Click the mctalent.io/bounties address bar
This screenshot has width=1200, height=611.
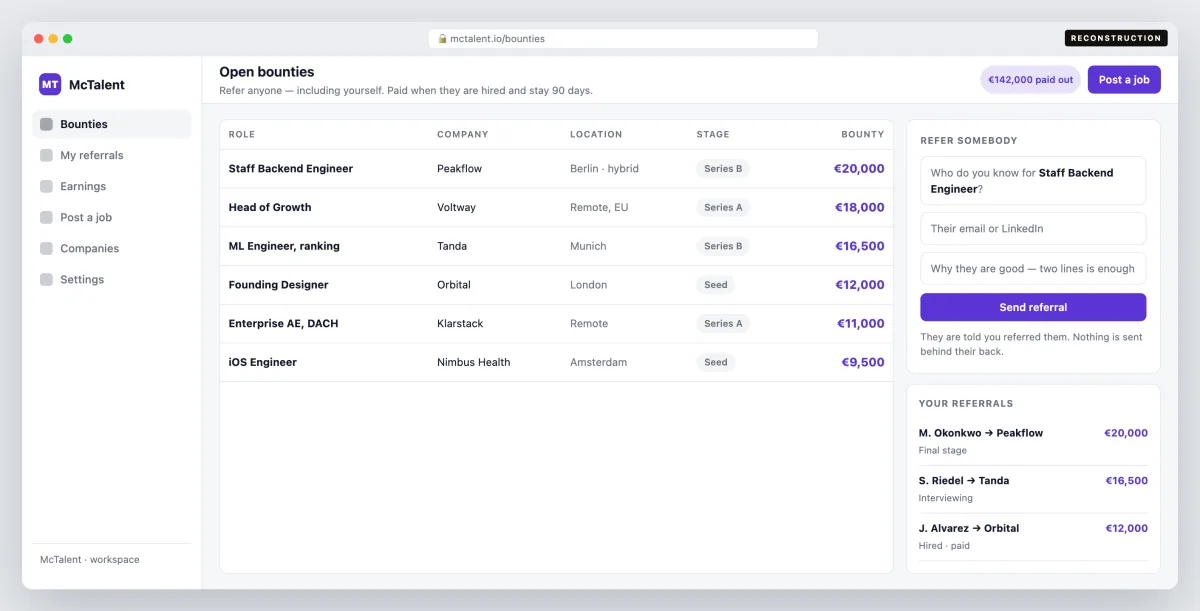click(623, 38)
